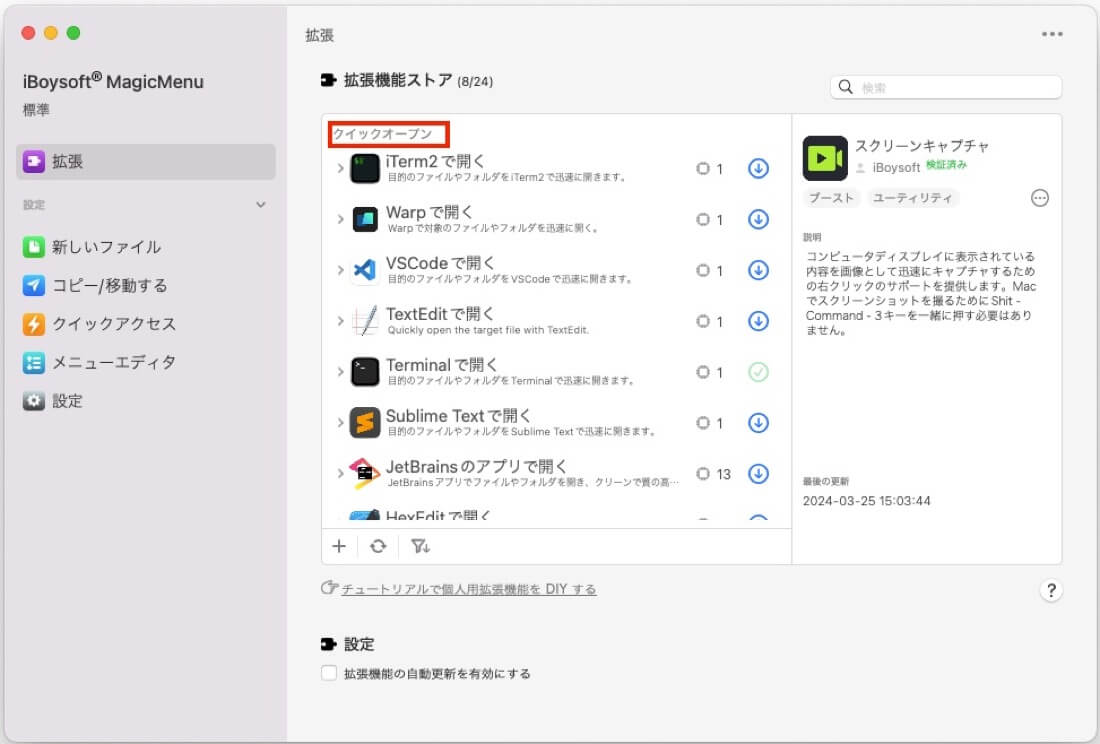The image size is (1100, 744).
Task: Expand the Terminal で開く row
Action: coord(340,372)
